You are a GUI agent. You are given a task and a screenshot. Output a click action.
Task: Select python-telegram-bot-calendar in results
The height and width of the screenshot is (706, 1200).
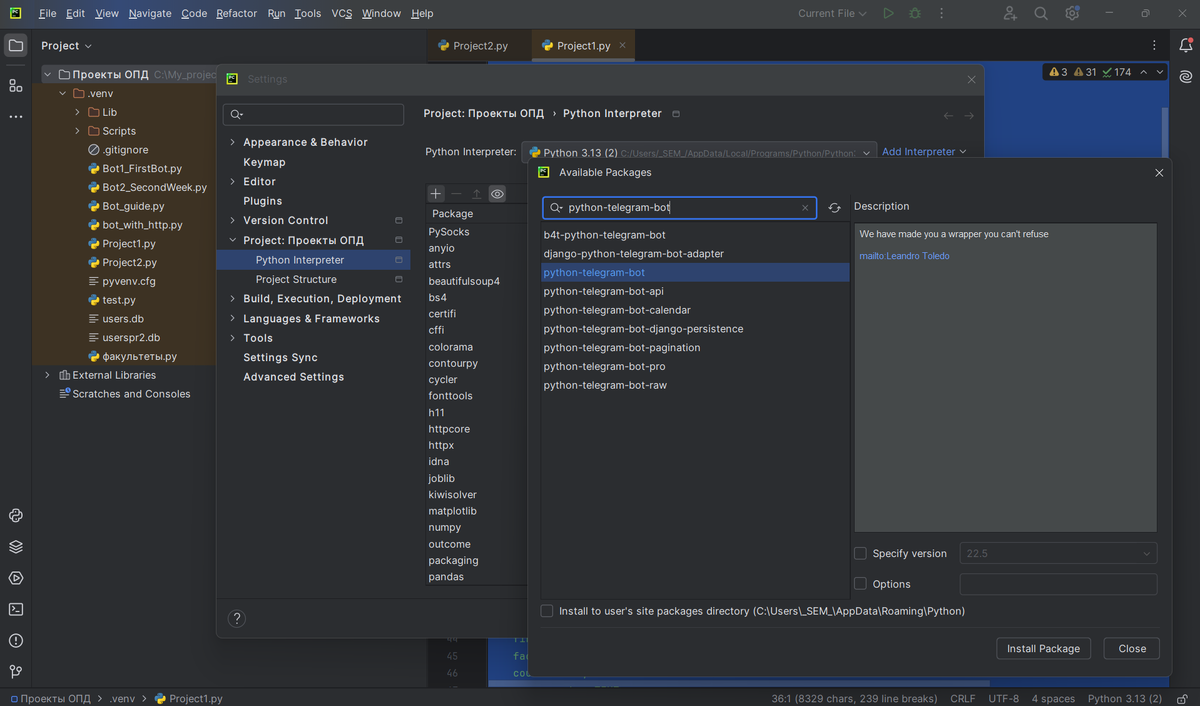(694, 310)
